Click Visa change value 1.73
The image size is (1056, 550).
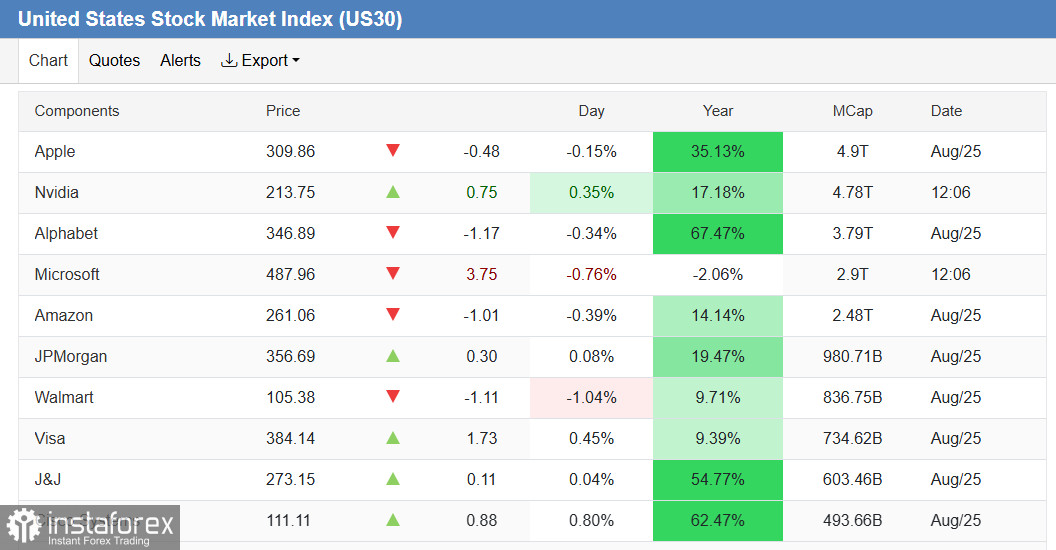click(482, 439)
